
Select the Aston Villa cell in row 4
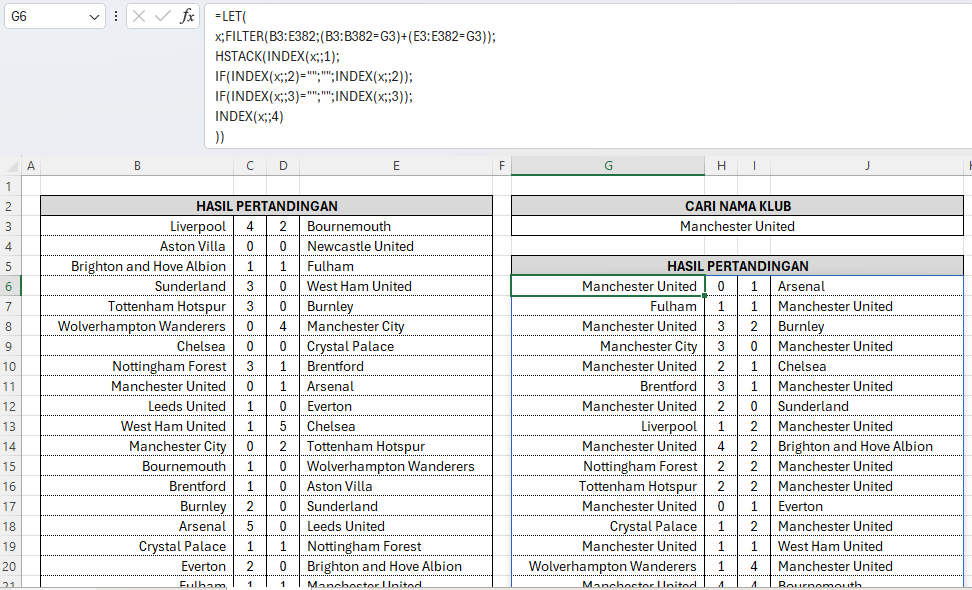pyautogui.click(x=137, y=246)
